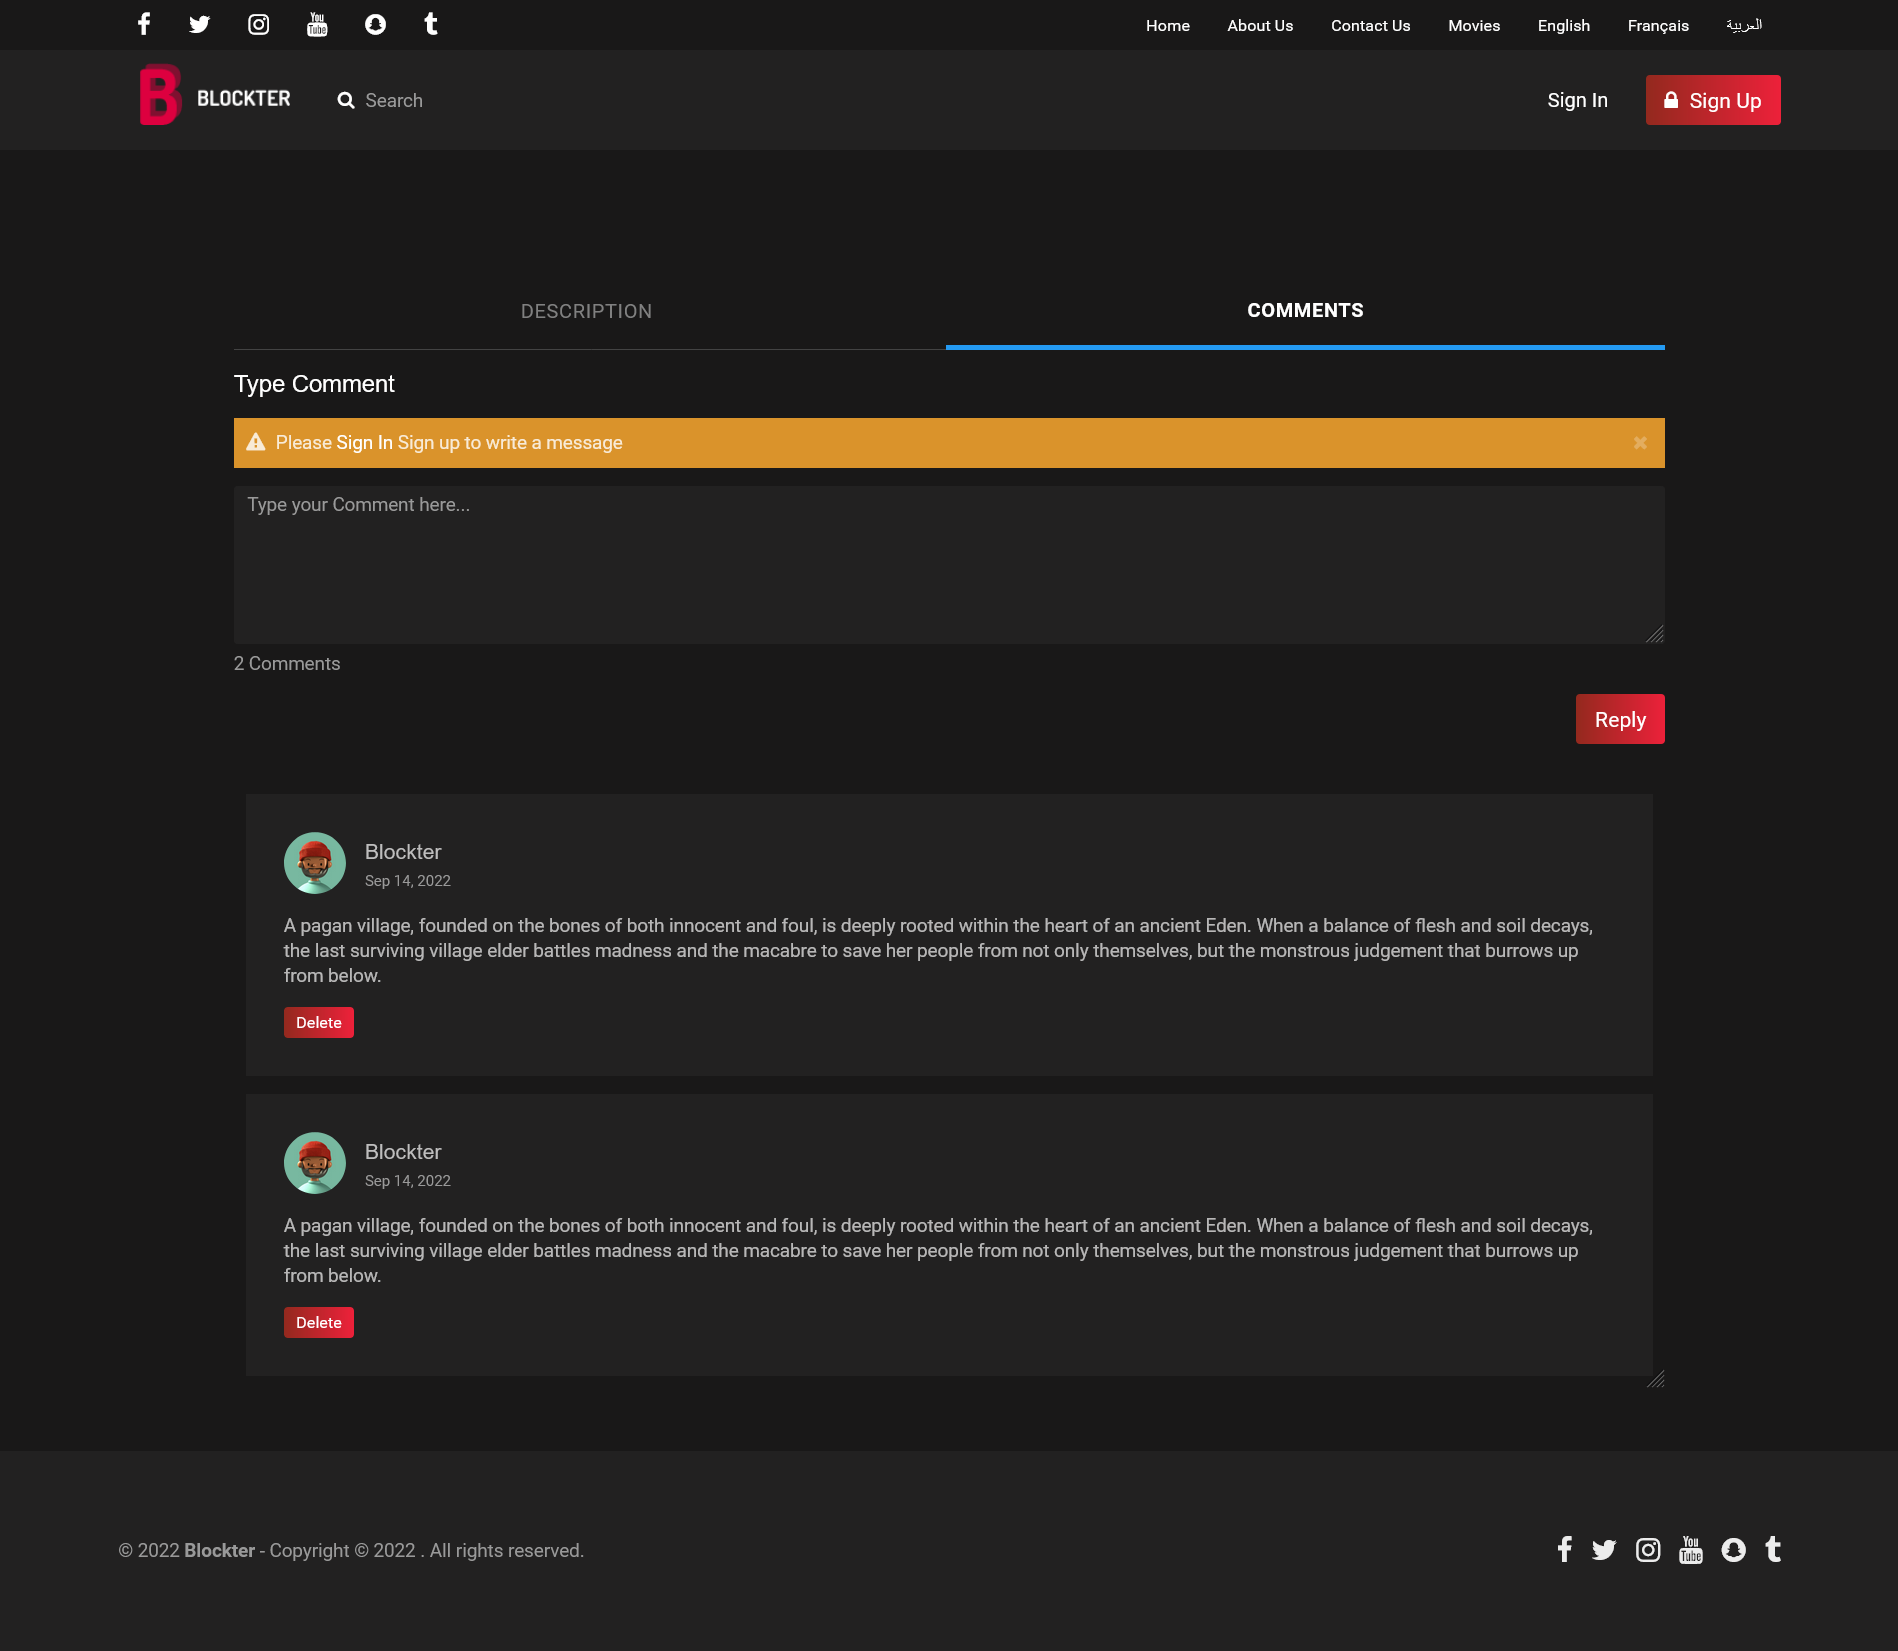The height and width of the screenshot is (1651, 1898).
Task: Click the Reply button
Action: [x=1620, y=719]
